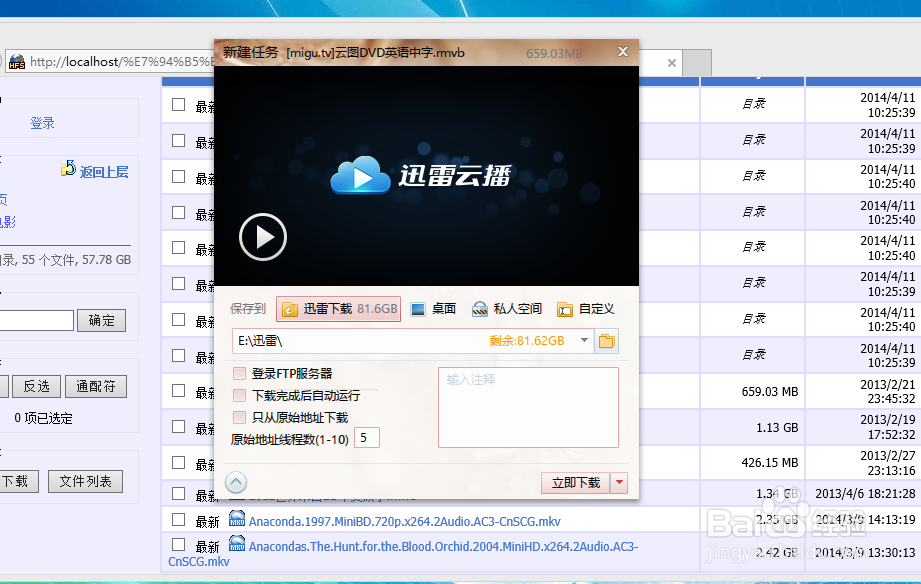Select the 迅雷下载 81.6GB save location

click(x=338, y=309)
